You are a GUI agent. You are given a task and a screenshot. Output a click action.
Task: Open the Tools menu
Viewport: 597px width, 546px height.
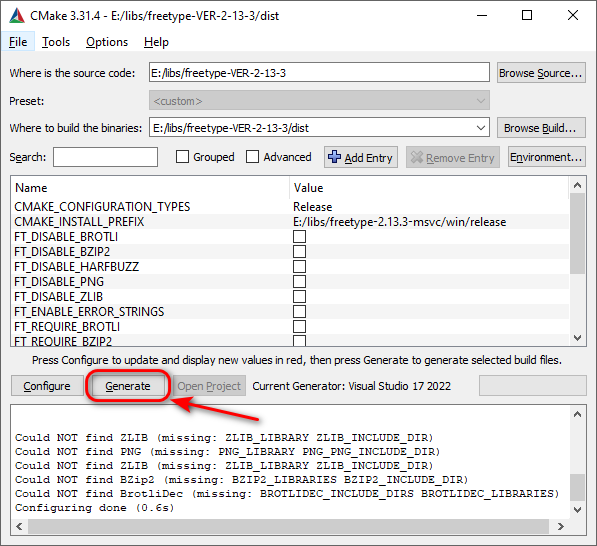click(x=56, y=42)
